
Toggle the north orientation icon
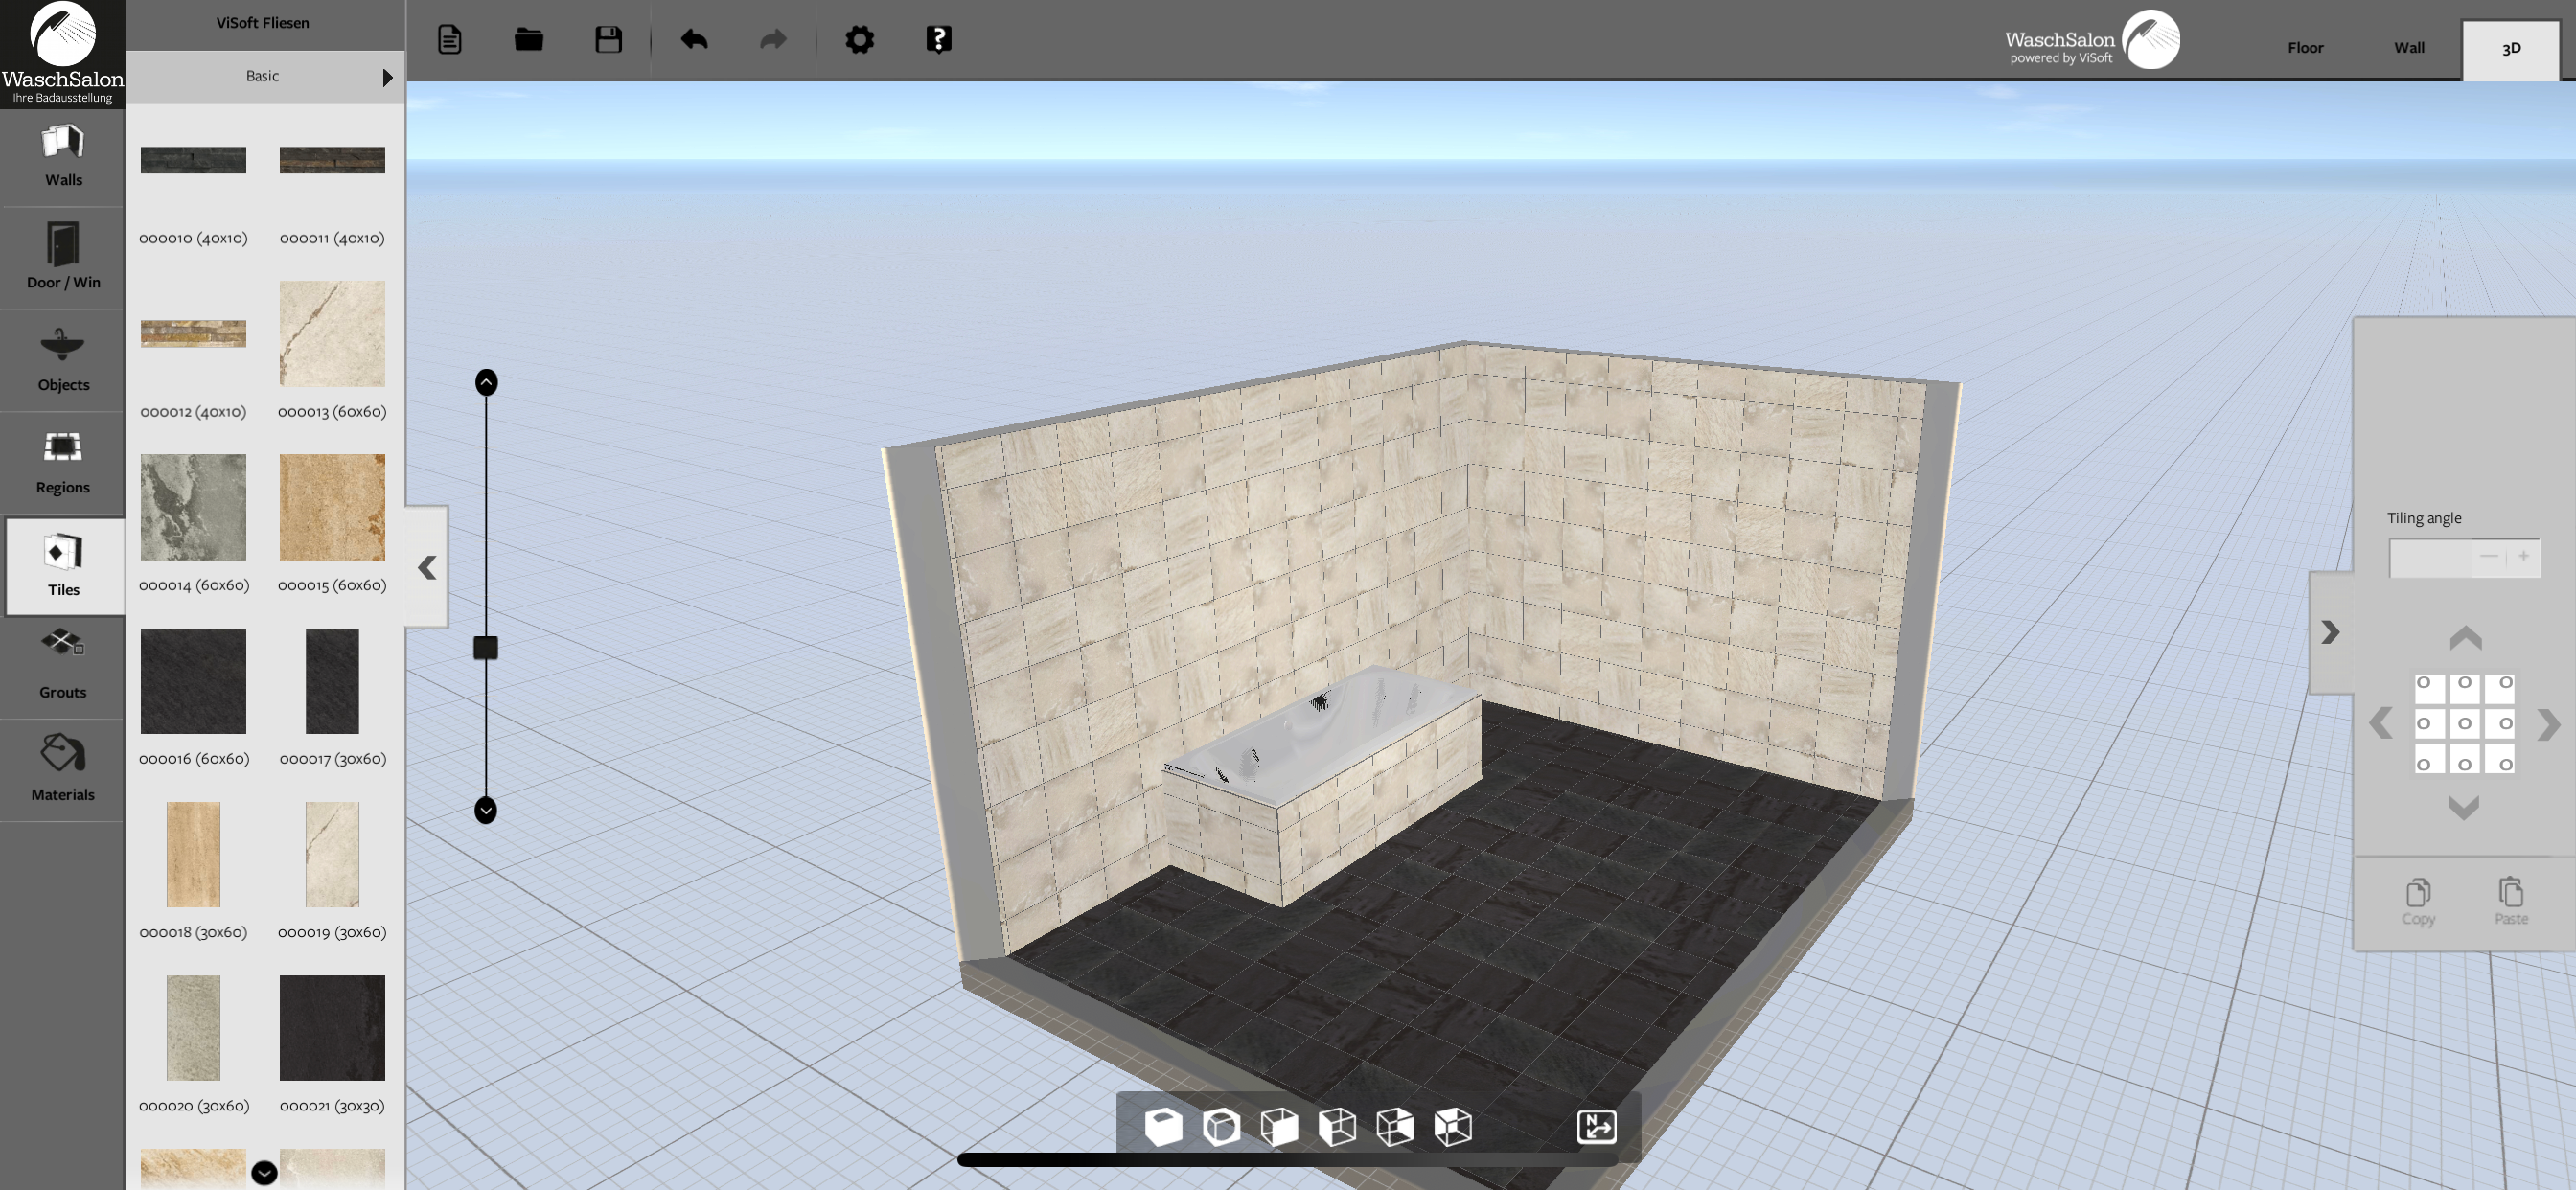(x=1596, y=1127)
